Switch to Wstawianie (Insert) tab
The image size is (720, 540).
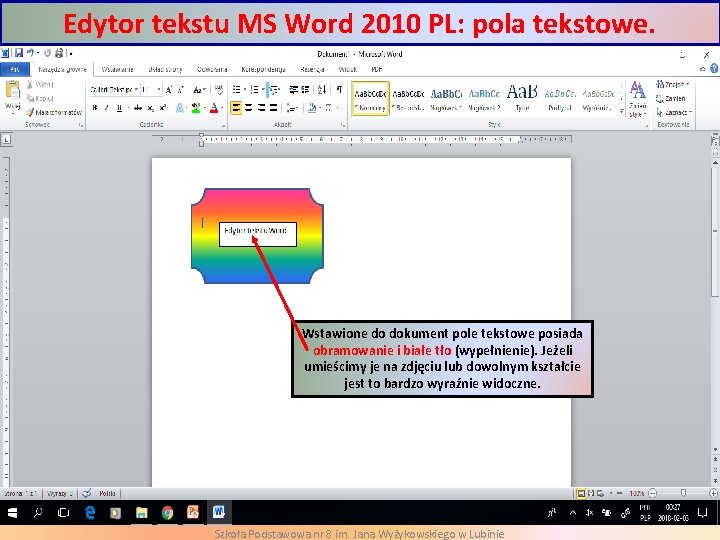(x=117, y=69)
